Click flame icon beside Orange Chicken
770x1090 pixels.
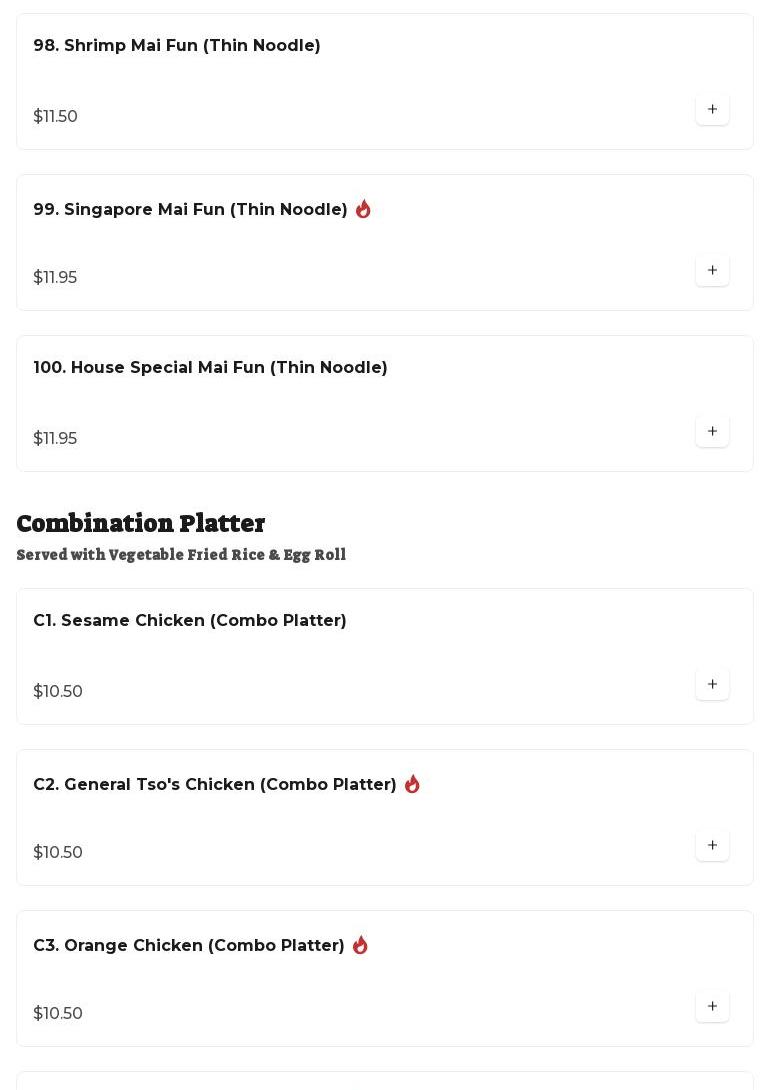[x=360, y=945]
